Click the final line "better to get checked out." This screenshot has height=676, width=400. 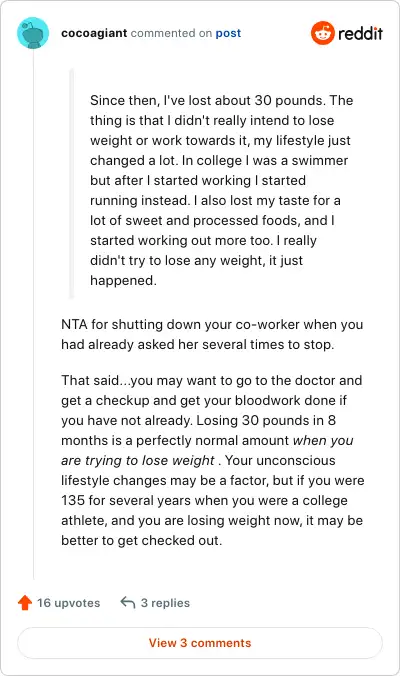coord(141,541)
